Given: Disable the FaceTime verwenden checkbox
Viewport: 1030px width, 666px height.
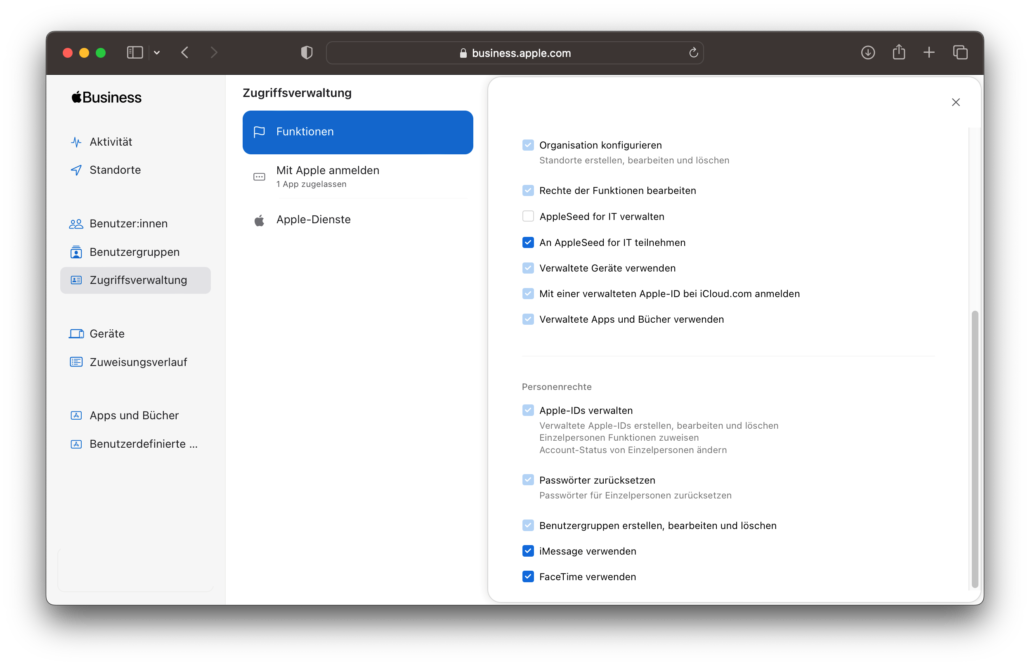Looking at the screenshot, I should [528, 577].
